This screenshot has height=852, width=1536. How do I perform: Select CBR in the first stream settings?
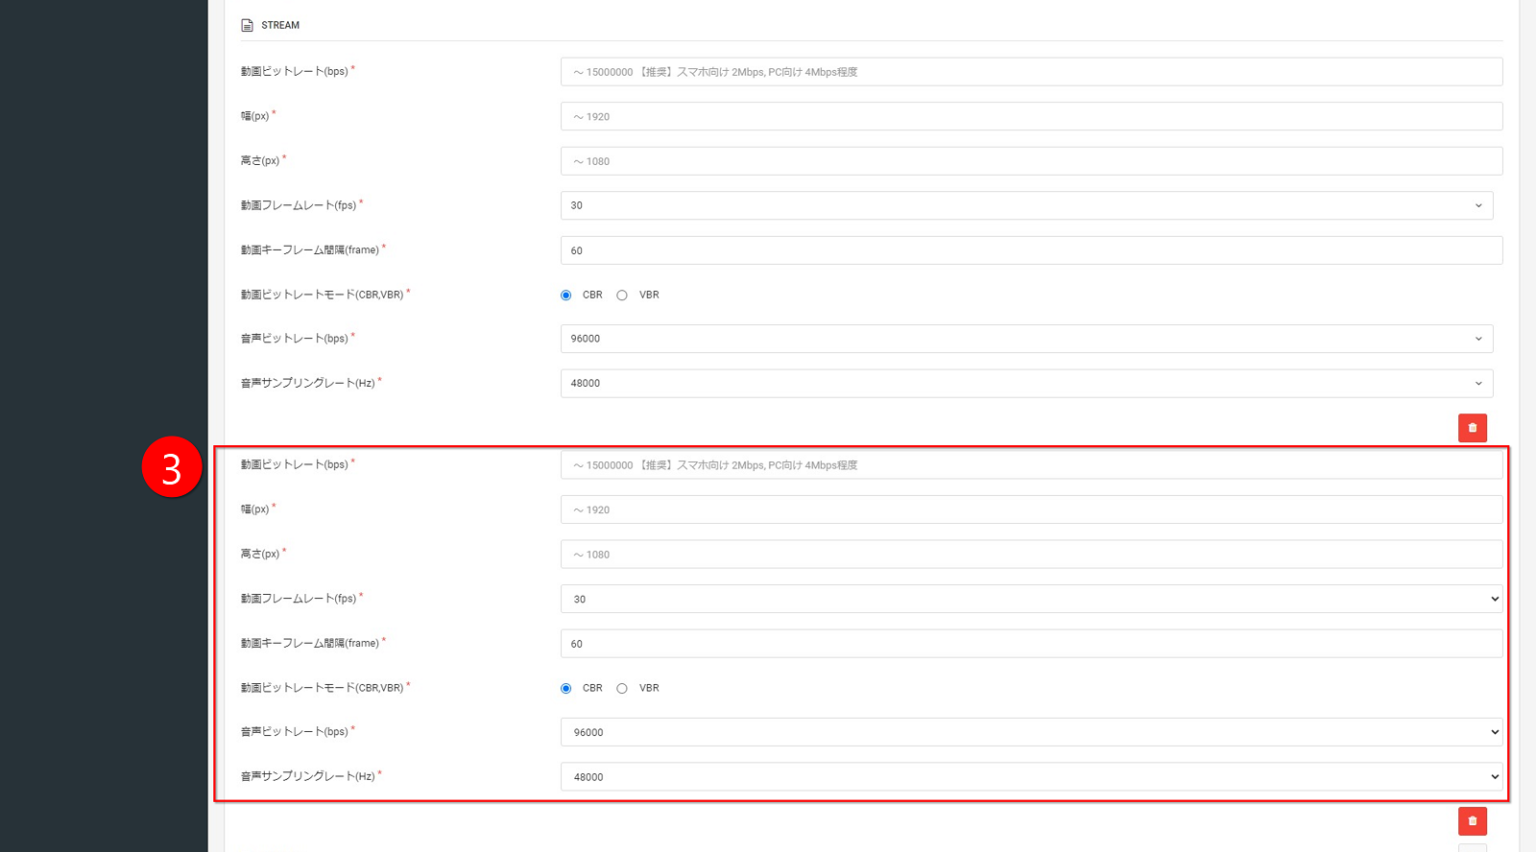(566, 295)
